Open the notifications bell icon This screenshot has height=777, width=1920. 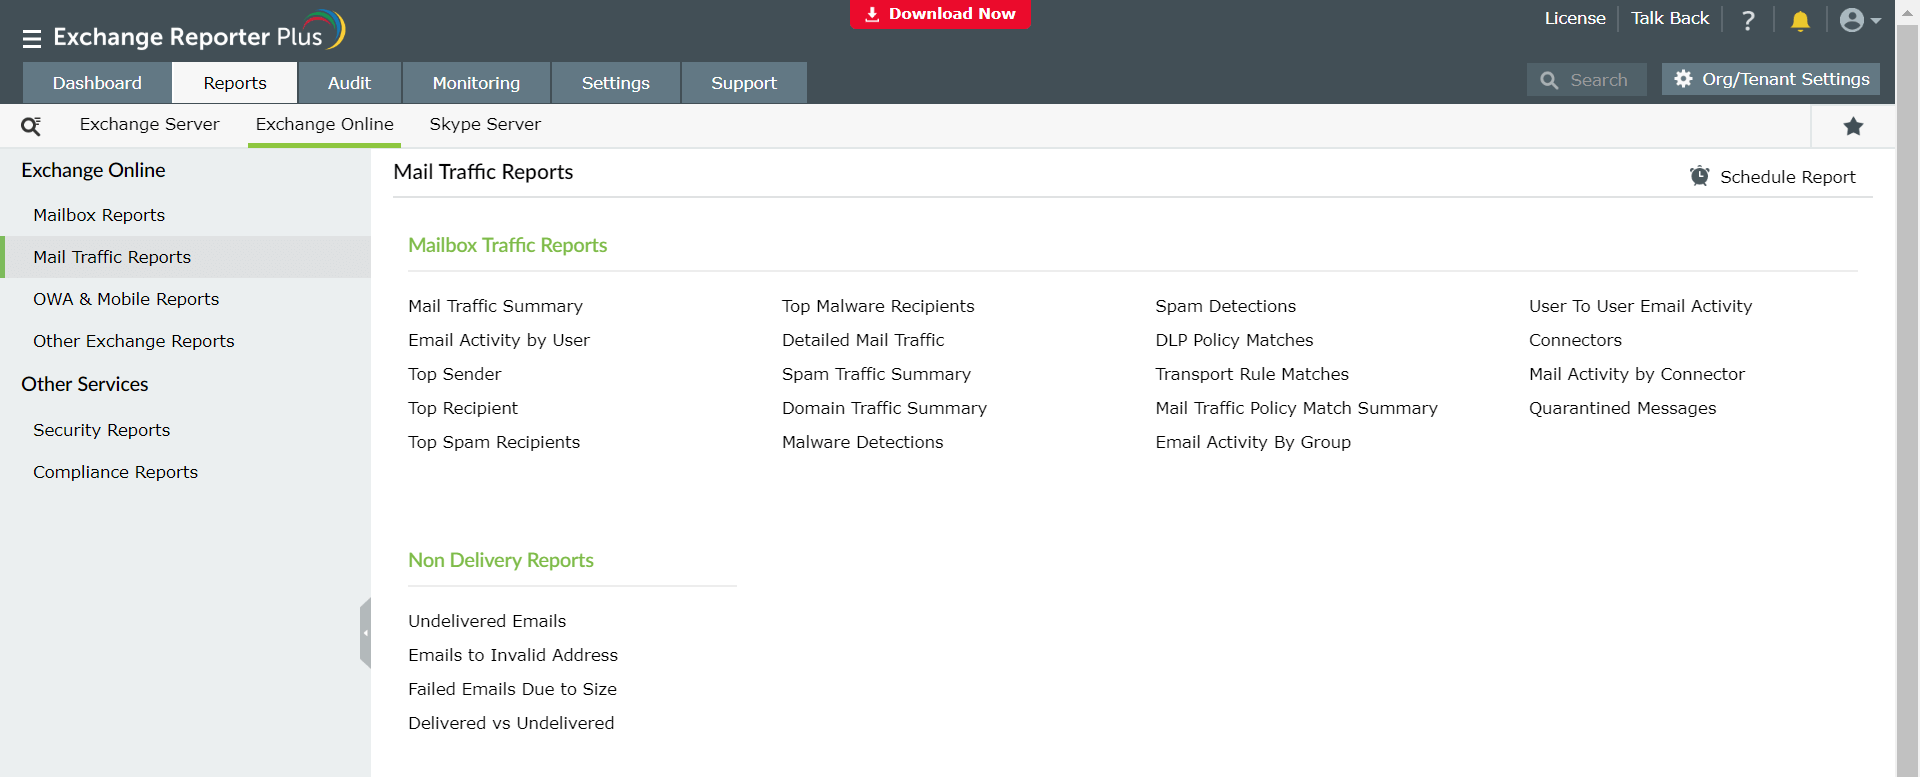click(x=1800, y=21)
